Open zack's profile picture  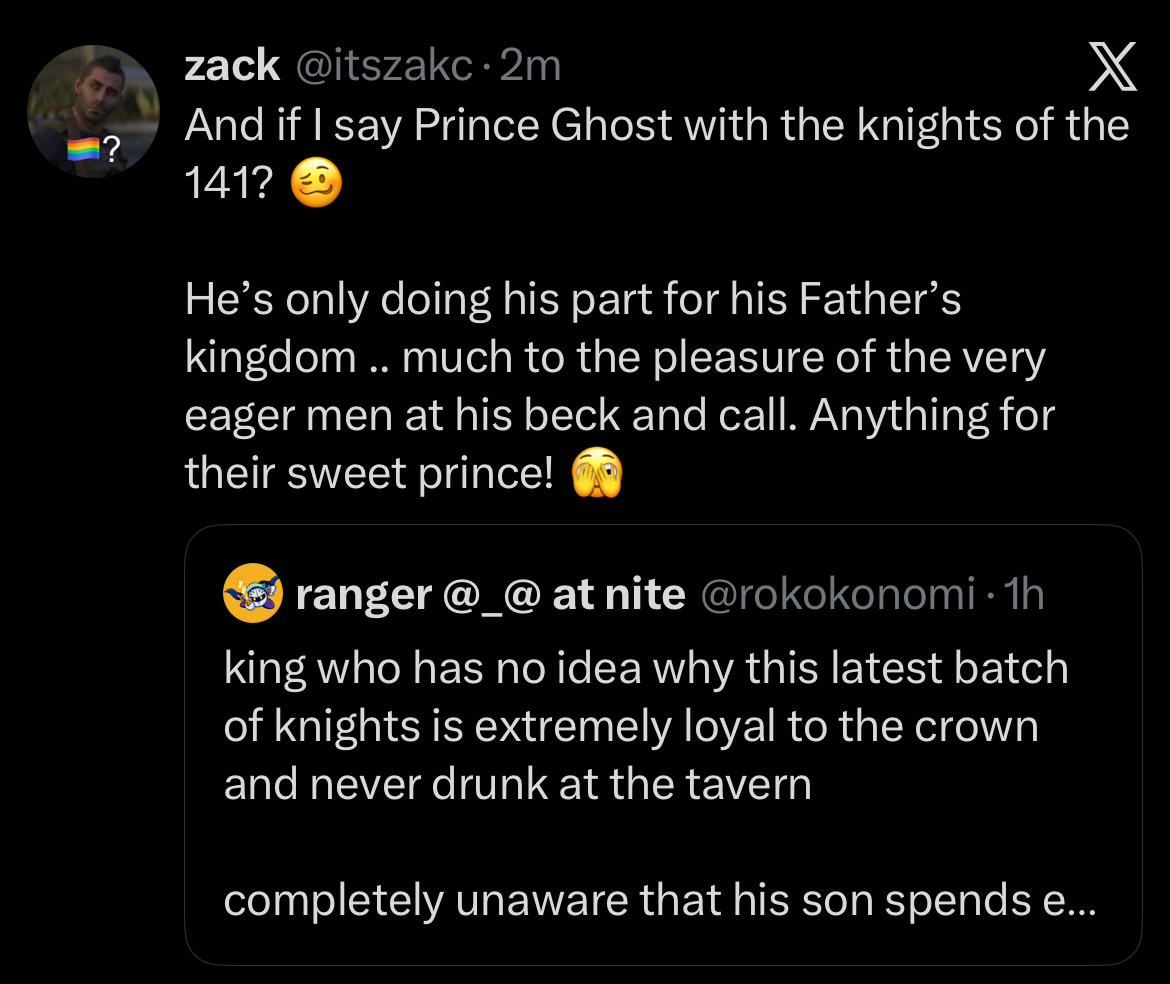coord(92,110)
